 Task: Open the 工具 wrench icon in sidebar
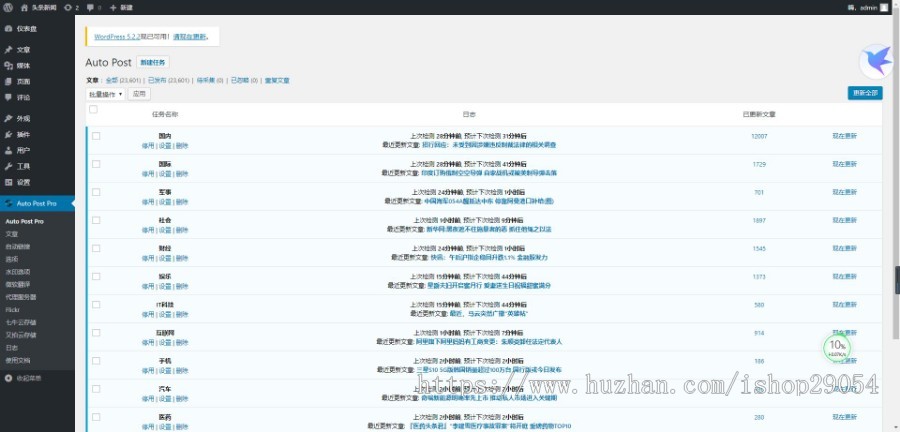pyautogui.click(x=8, y=166)
